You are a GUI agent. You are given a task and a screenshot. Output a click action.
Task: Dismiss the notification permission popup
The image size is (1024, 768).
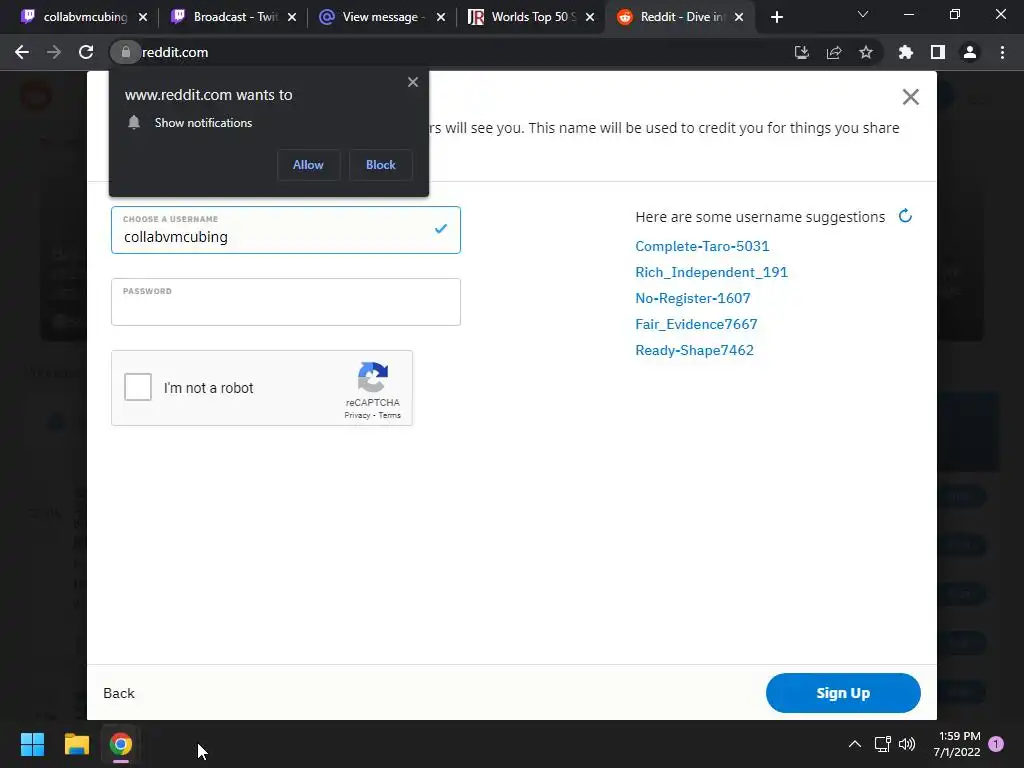coord(413,82)
